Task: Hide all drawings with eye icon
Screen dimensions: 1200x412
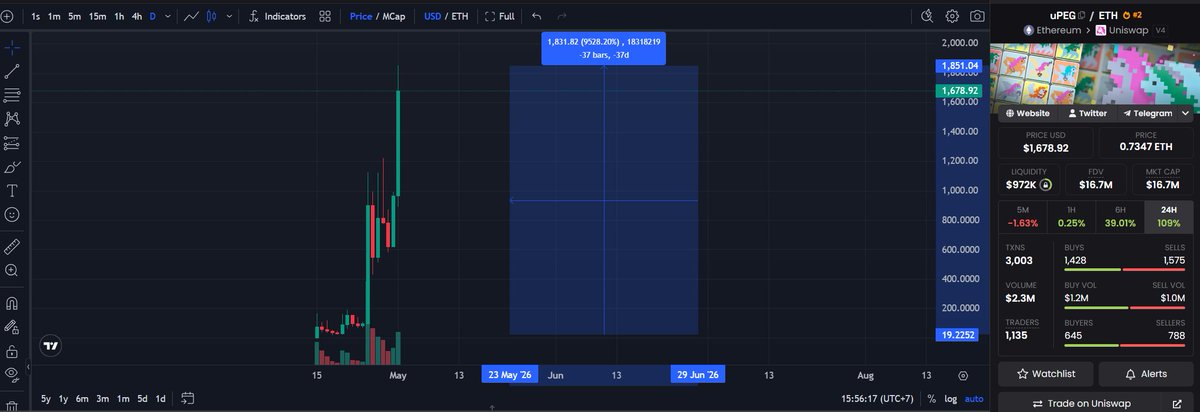Action: 12,375
